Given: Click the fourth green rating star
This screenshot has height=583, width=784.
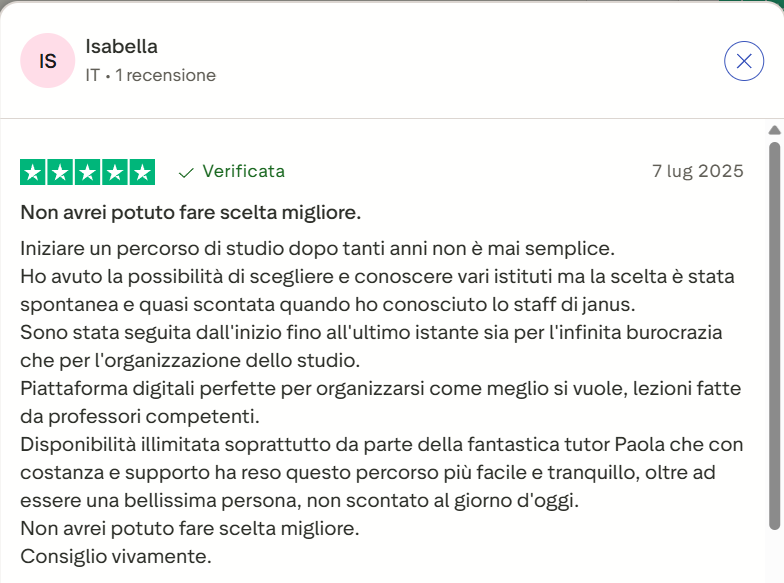Looking at the screenshot, I should click(x=115, y=172).
